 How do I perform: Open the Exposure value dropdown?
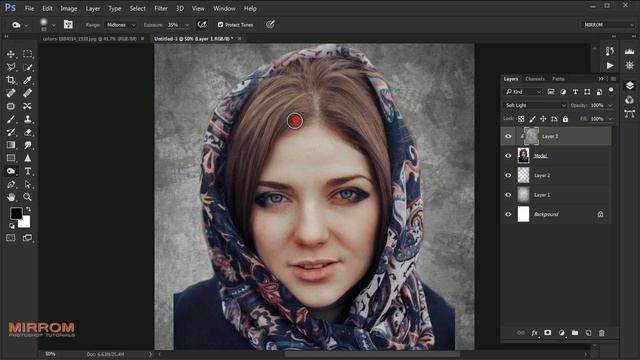pyautogui.click(x=187, y=25)
